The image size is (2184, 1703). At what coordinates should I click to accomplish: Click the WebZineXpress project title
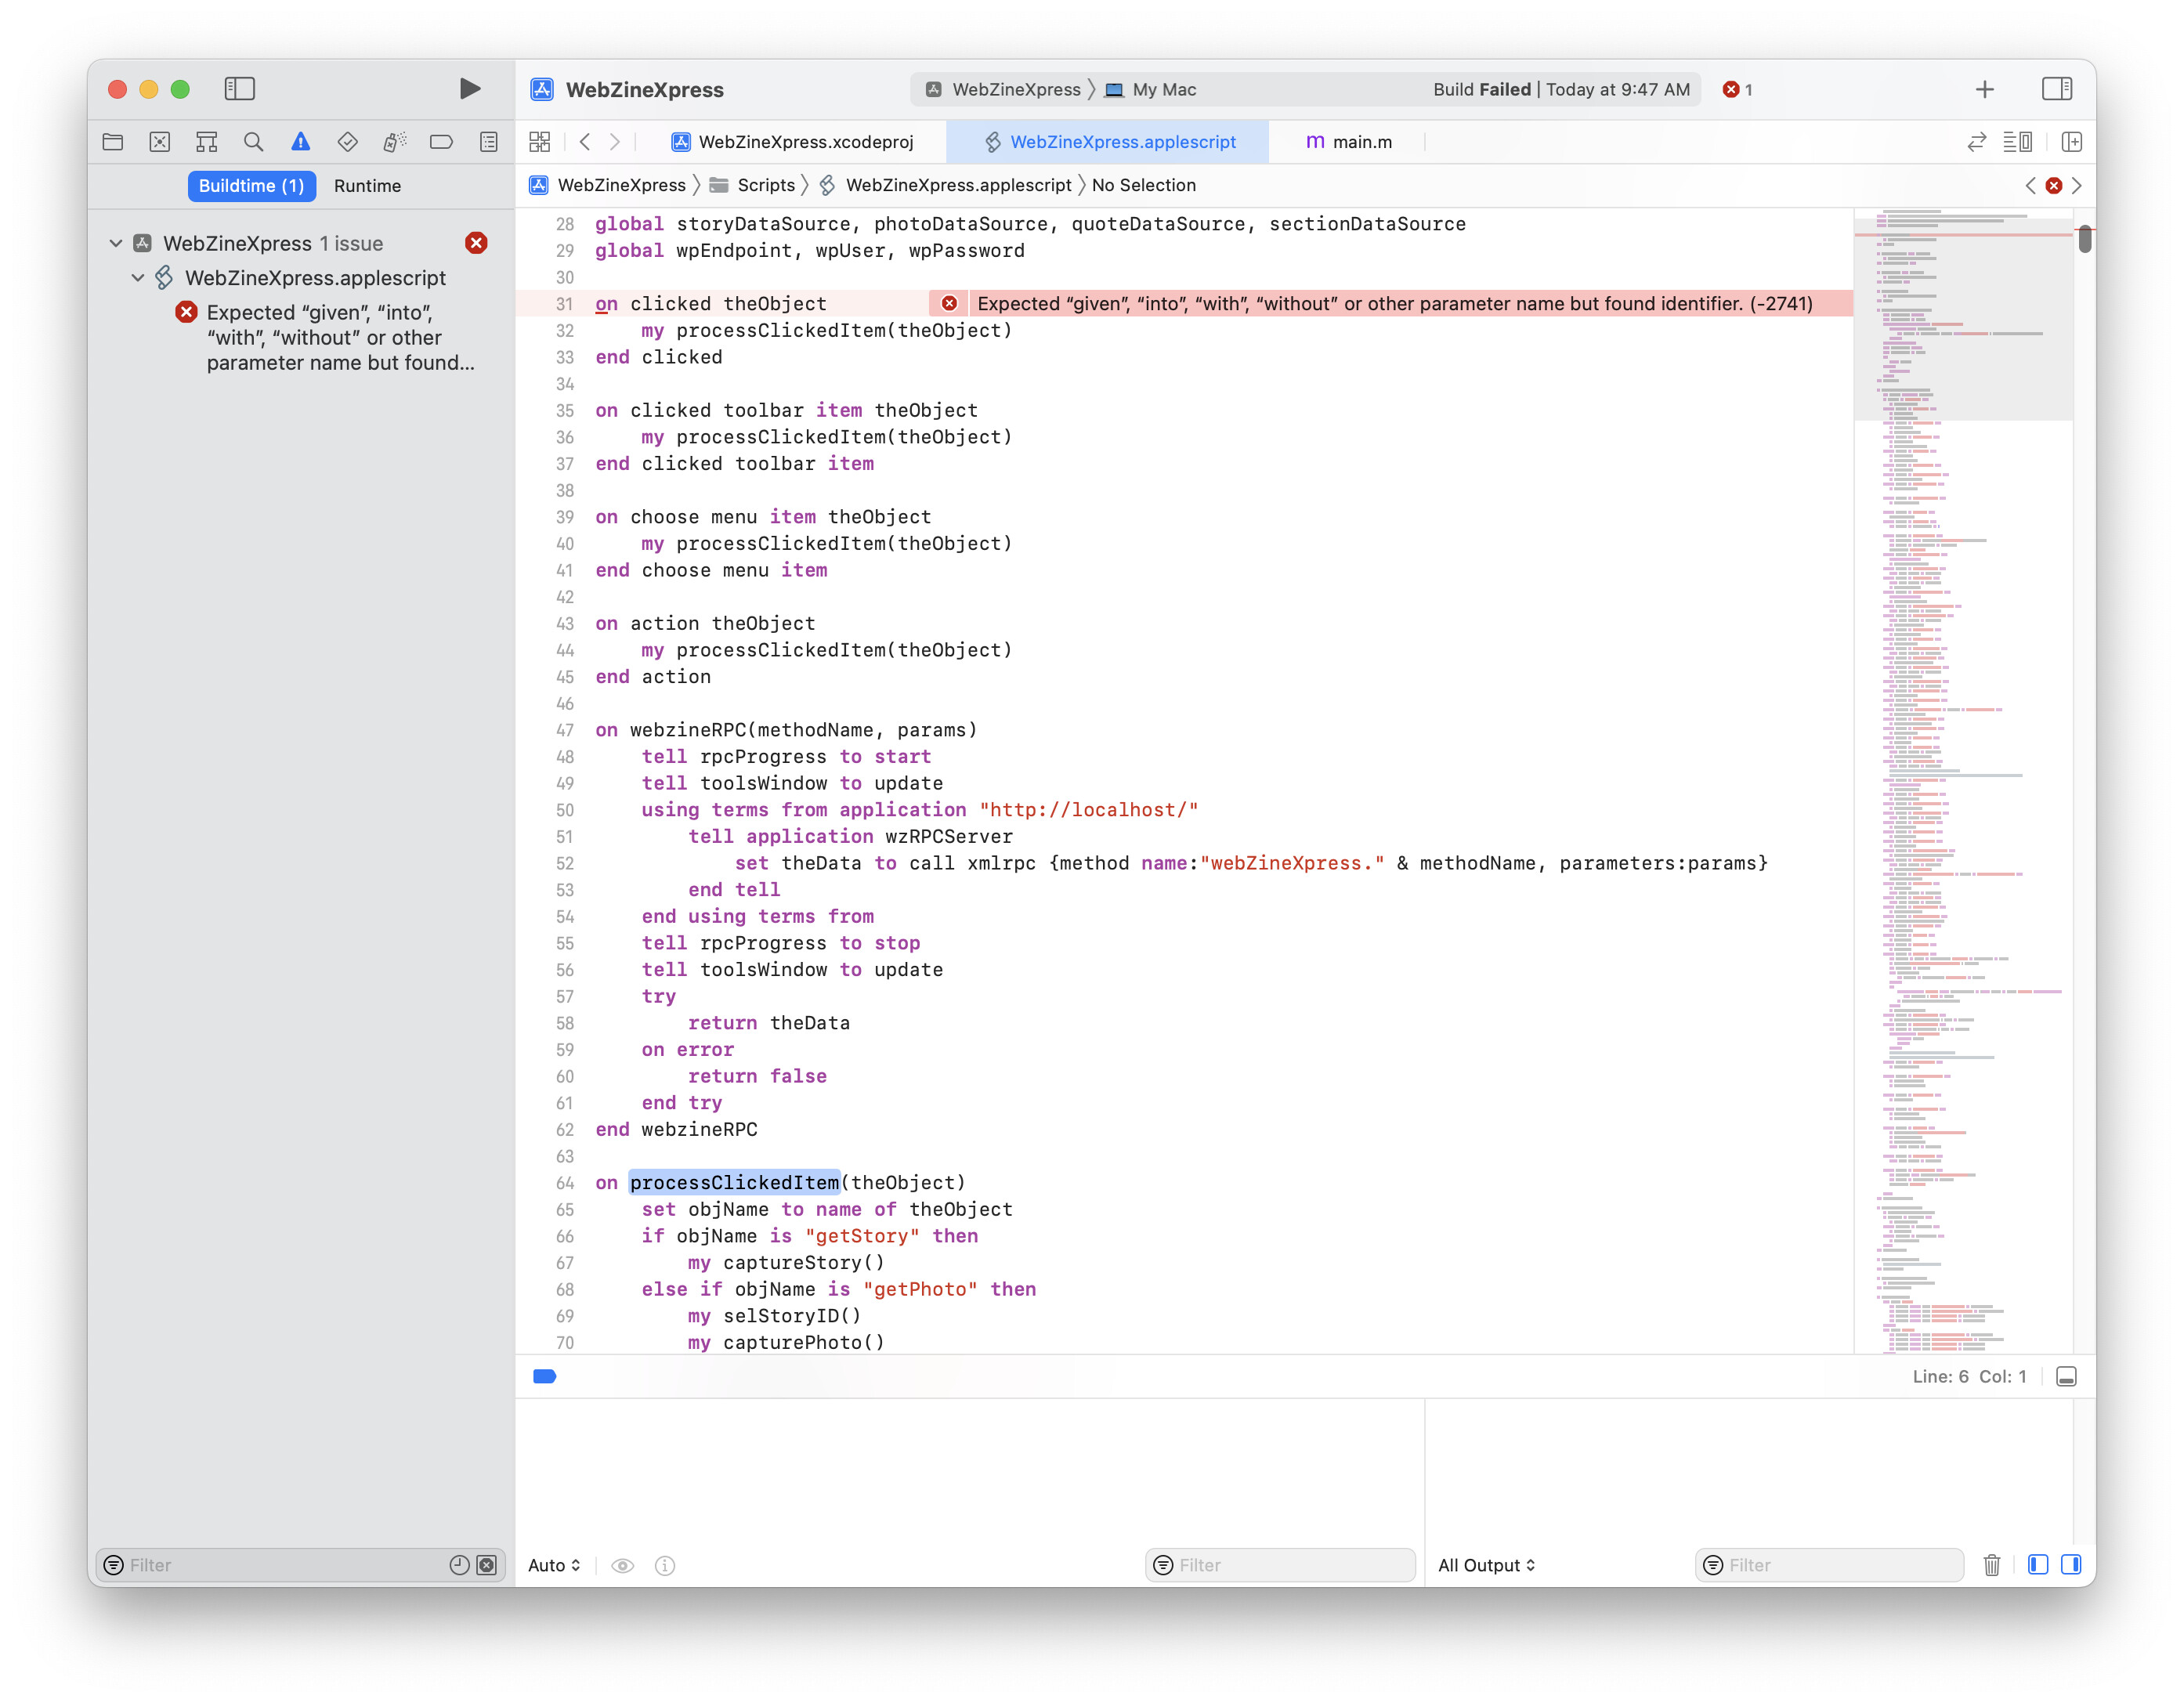(644, 89)
